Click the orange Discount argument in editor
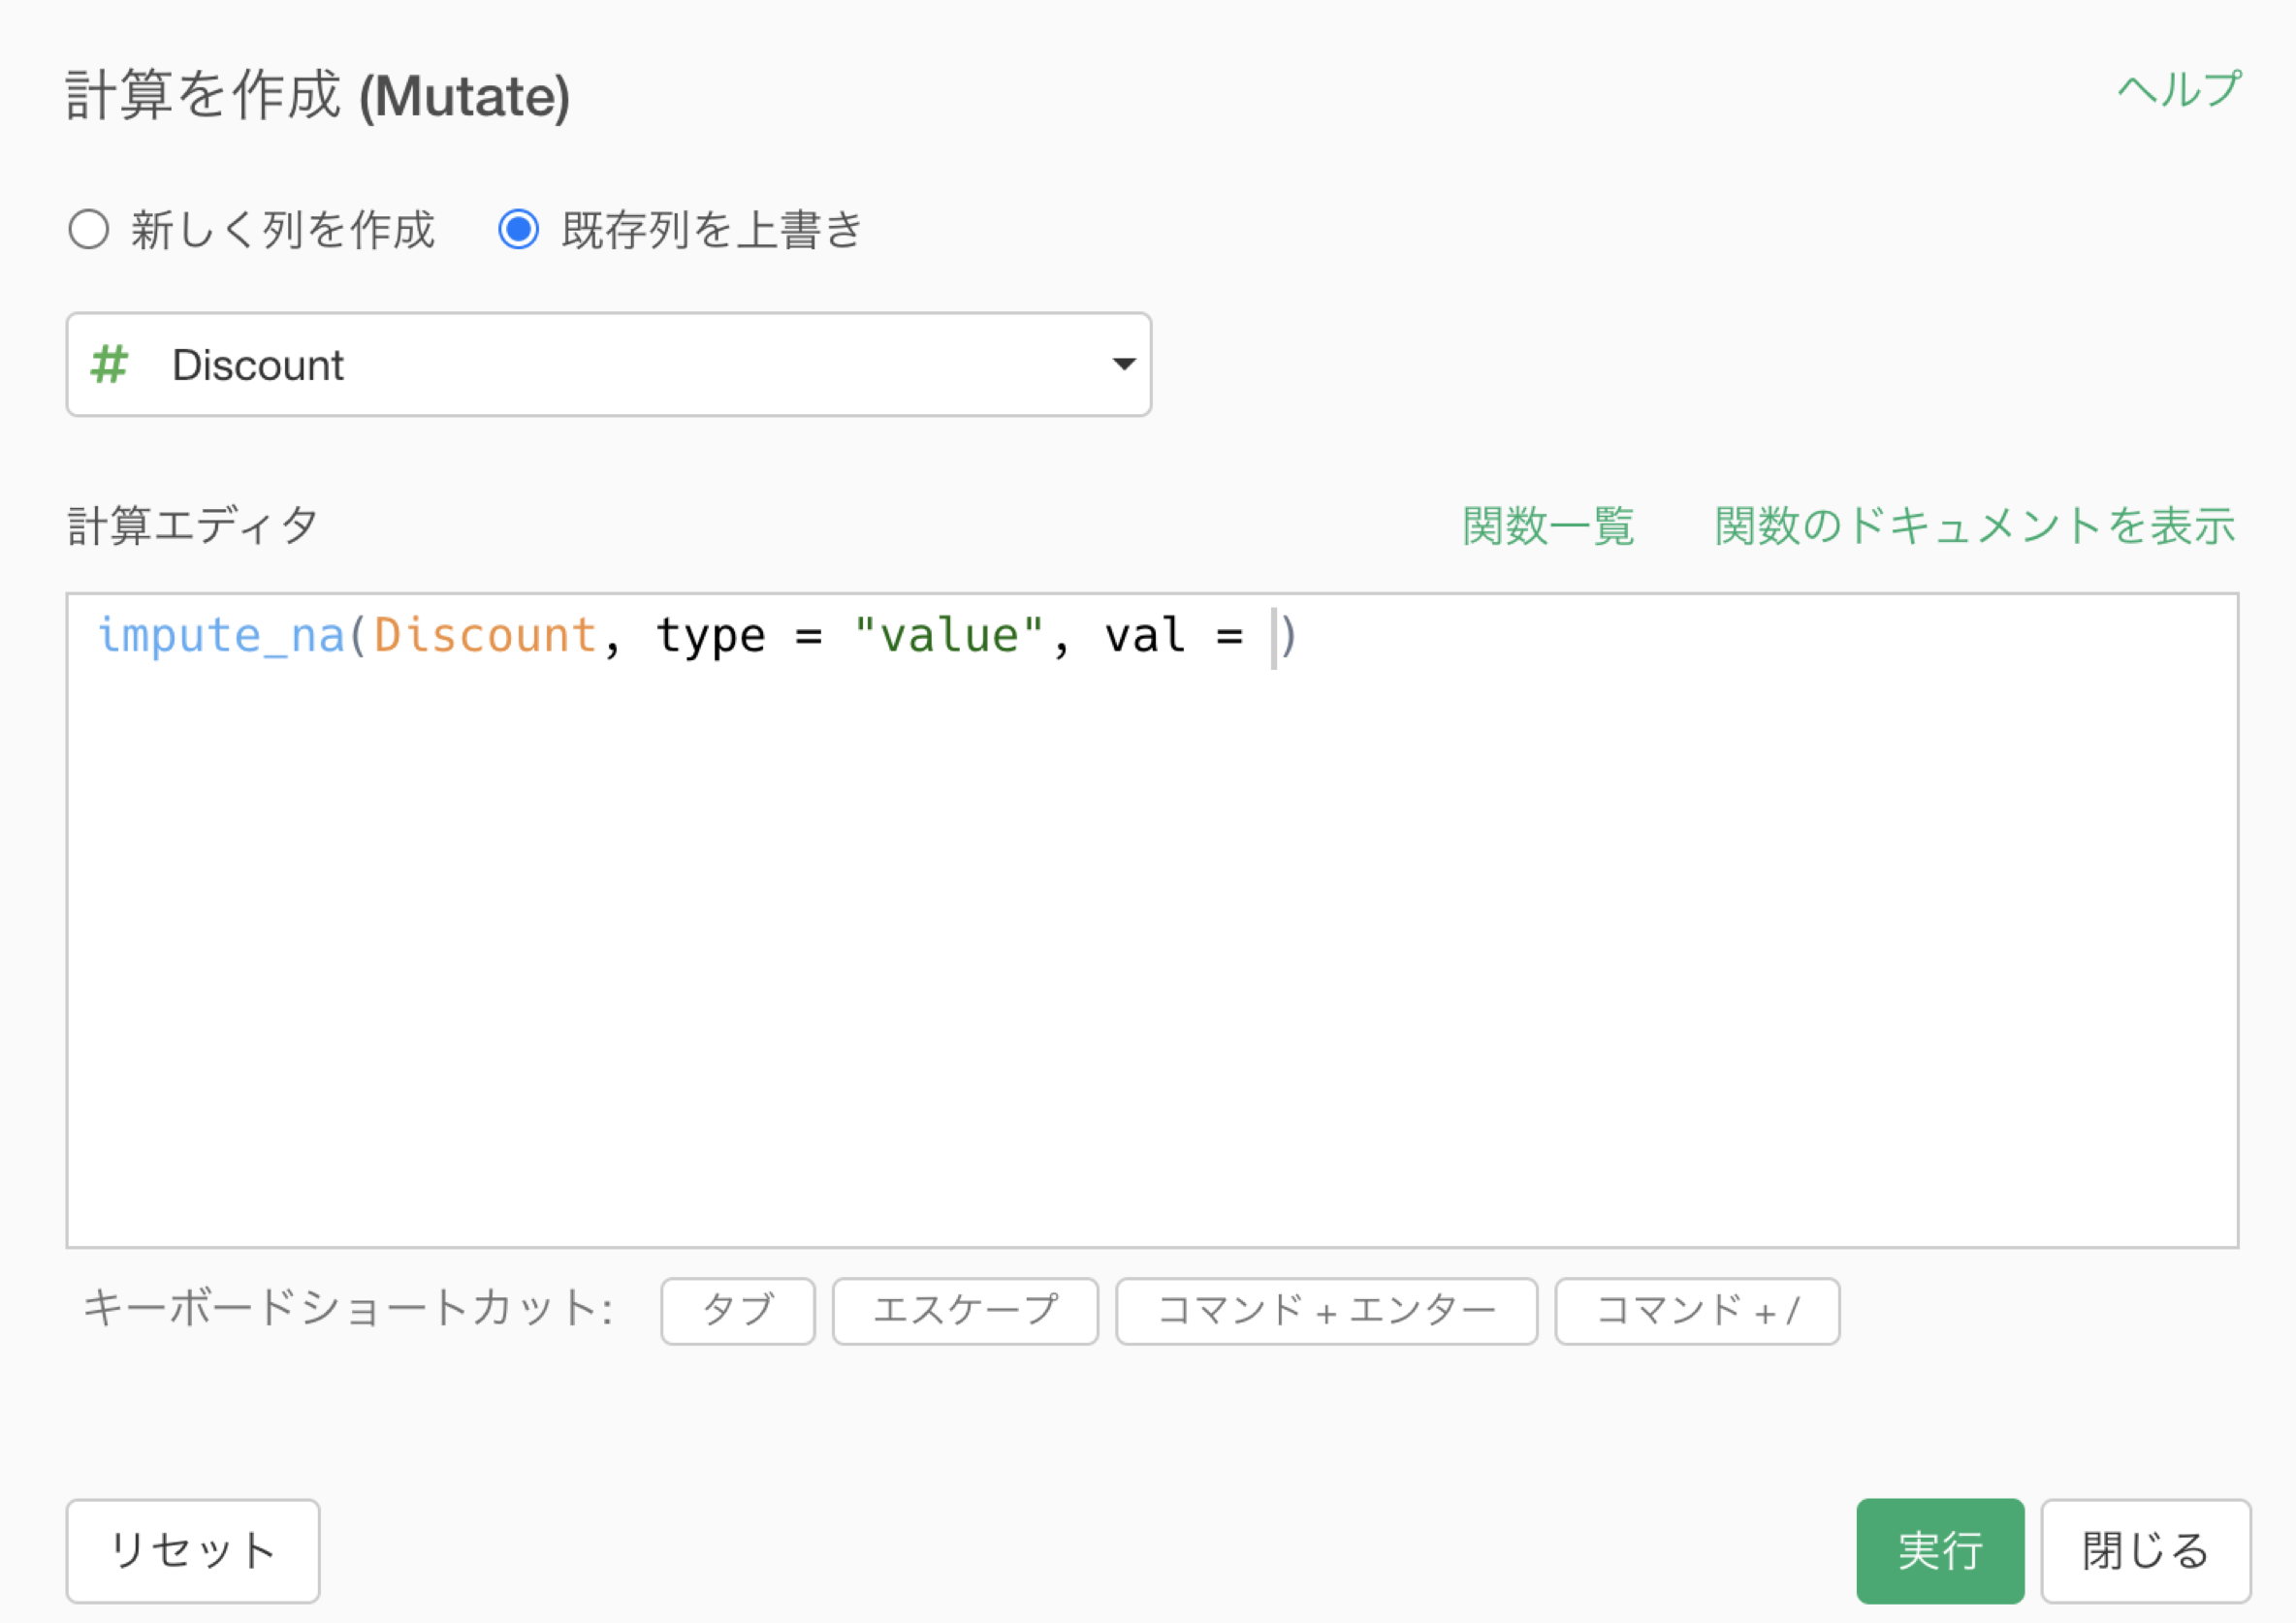The height and width of the screenshot is (1623, 2296). tap(485, 636)
